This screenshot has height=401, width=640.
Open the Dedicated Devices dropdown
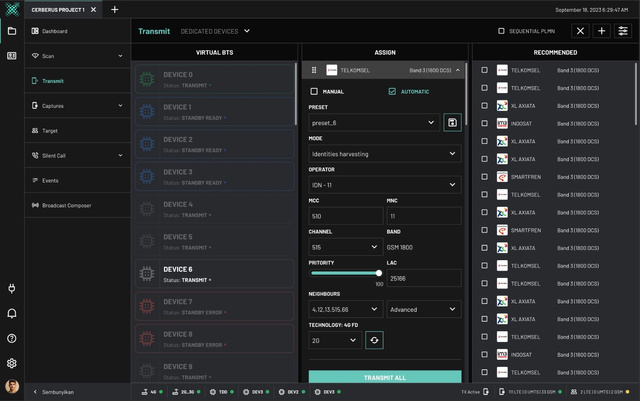pyautogui.click(x=214, y=31)
